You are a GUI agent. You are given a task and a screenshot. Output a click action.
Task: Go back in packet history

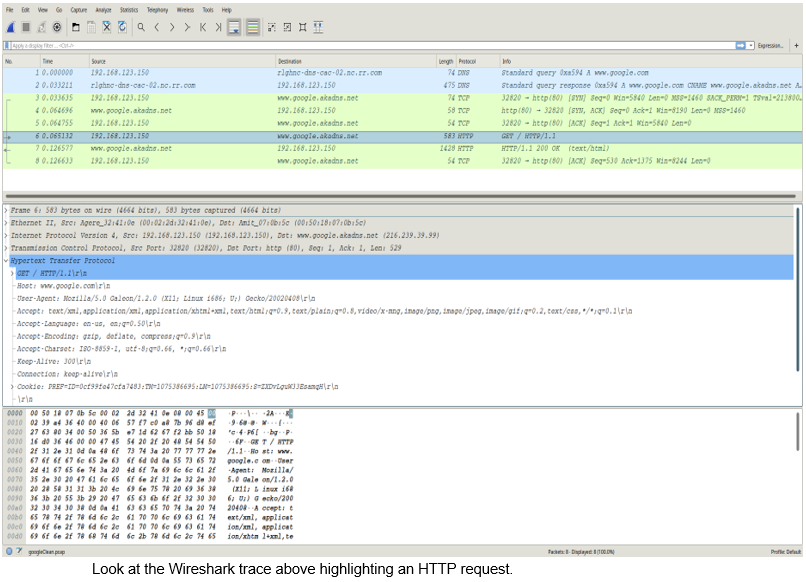click(x=156, y=27)
